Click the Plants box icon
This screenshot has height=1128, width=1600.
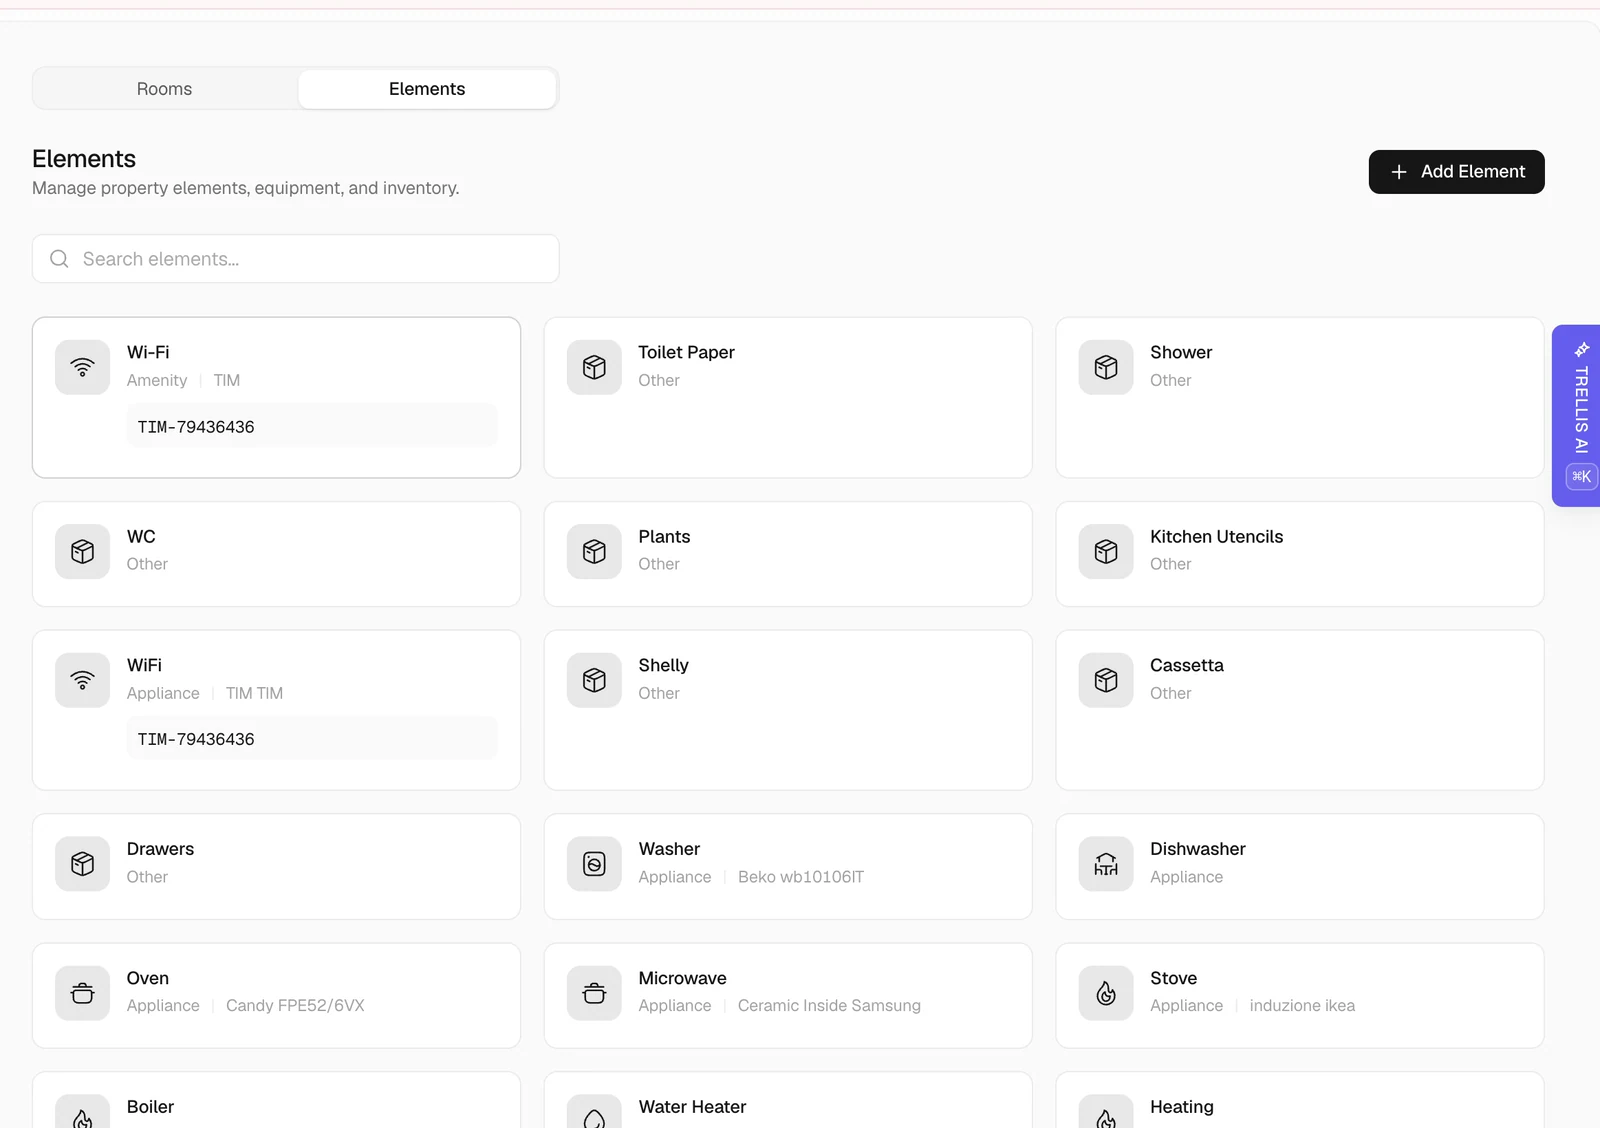point(594,551)
